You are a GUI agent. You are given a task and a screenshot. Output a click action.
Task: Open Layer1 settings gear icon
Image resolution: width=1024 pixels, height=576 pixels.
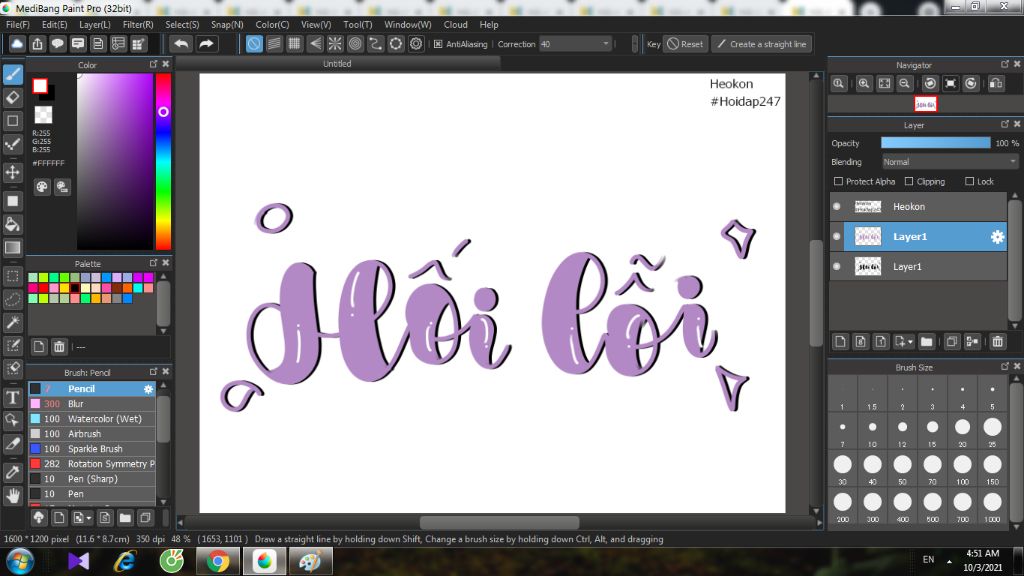point(997,237)
